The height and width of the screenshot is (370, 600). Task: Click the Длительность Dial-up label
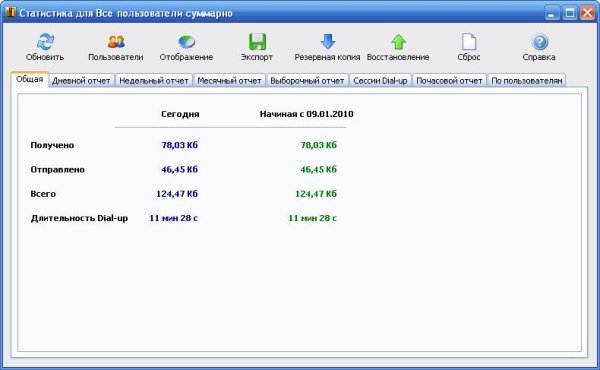tap(79, 218)
